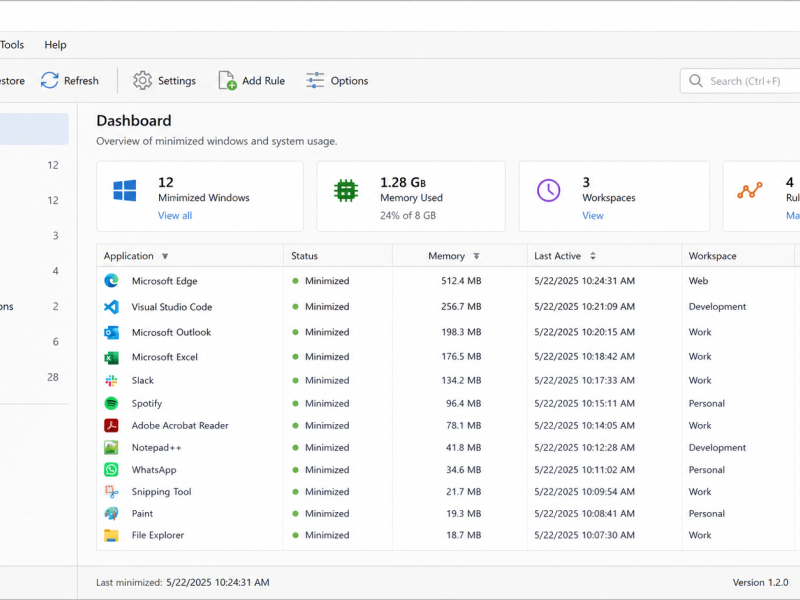Click the Settings button label

click(x=177, y=81)
